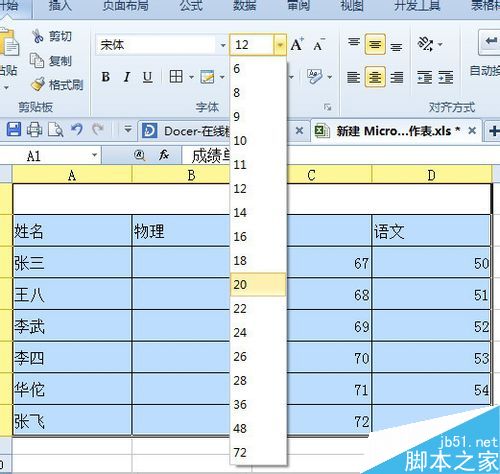The width and height of the screenshot is (500, 474).
Task: Choose font size 36 from the list
Action: (258, 405)
